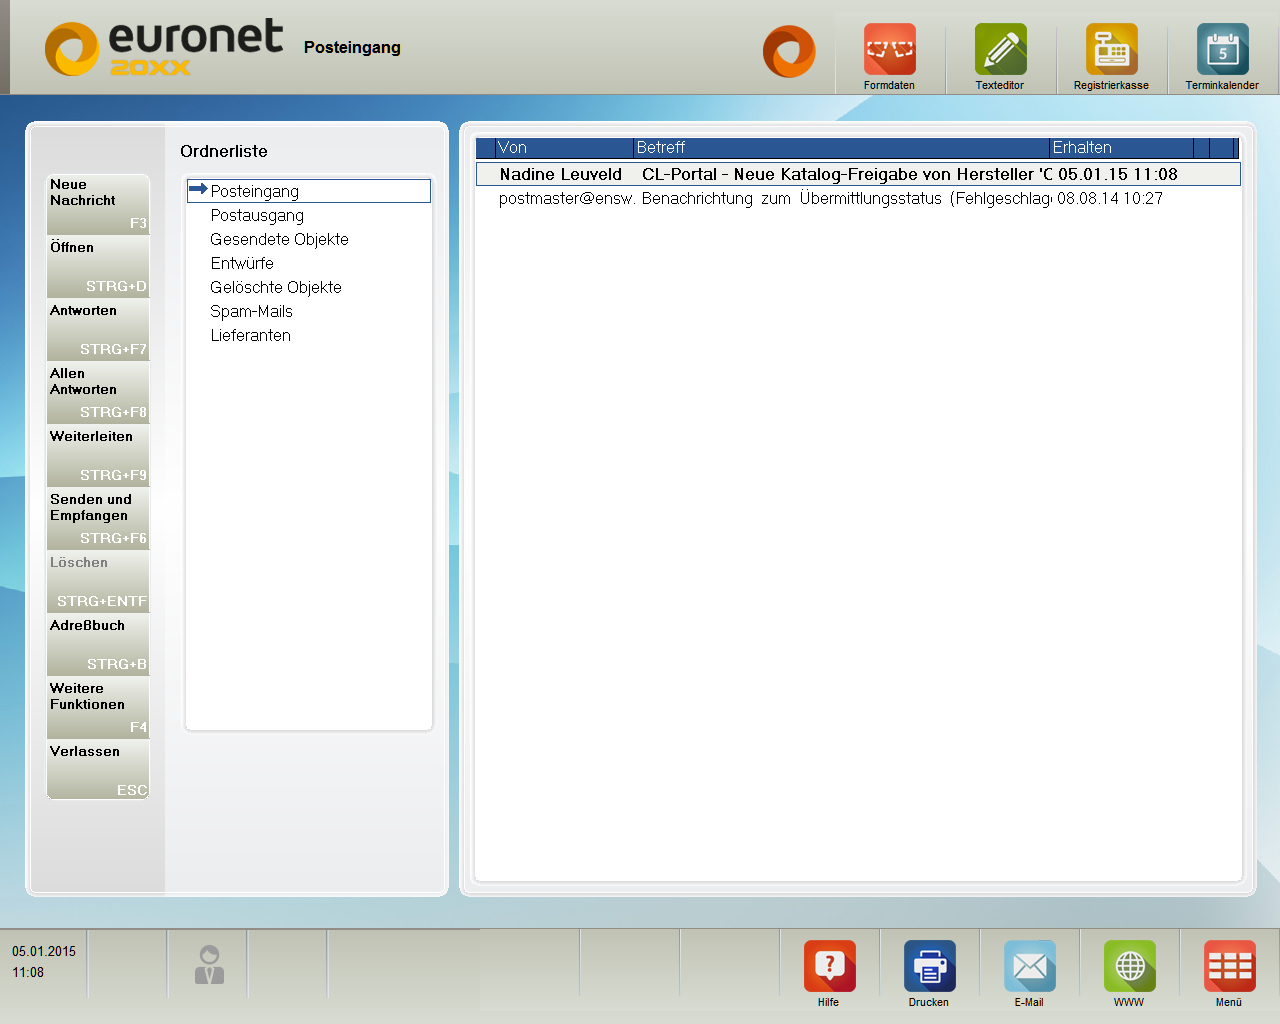Click the received date 05.01.15 11:08
This screenshot has height=1024, width=1280.
(x=1118, y=174)
